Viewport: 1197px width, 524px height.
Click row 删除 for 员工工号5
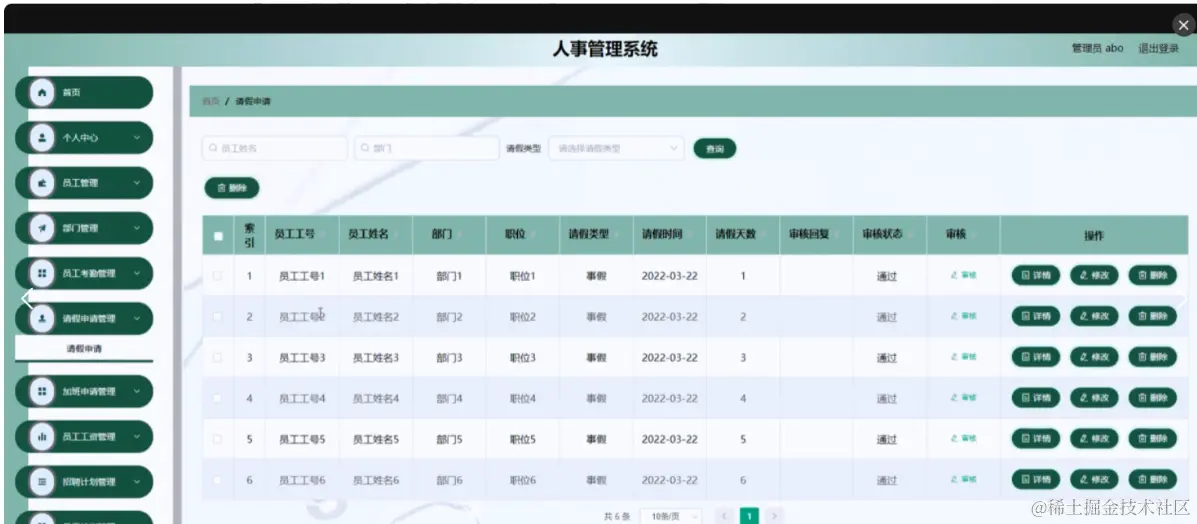point(1153,438)
